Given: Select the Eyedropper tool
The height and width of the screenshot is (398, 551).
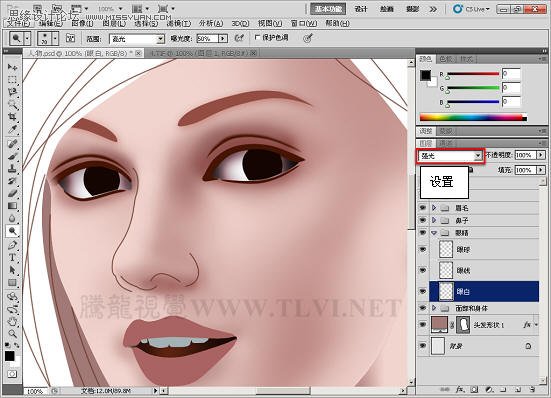Looking at the screenshot, I should pos(12,129).
